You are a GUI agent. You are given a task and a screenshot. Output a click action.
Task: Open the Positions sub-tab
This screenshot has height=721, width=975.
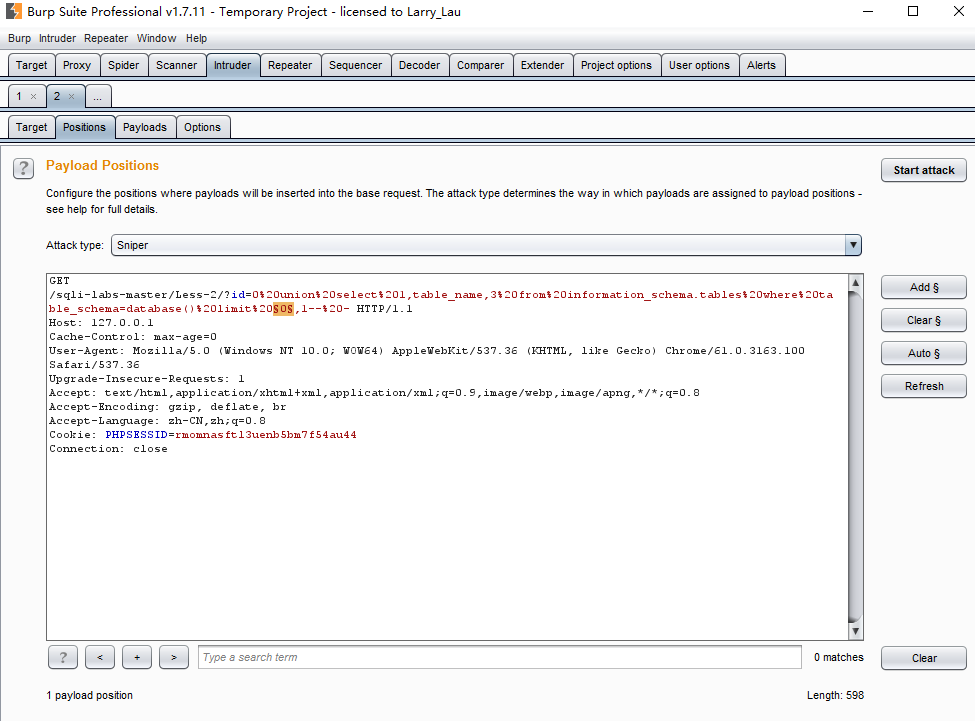(x=85, y=127)
